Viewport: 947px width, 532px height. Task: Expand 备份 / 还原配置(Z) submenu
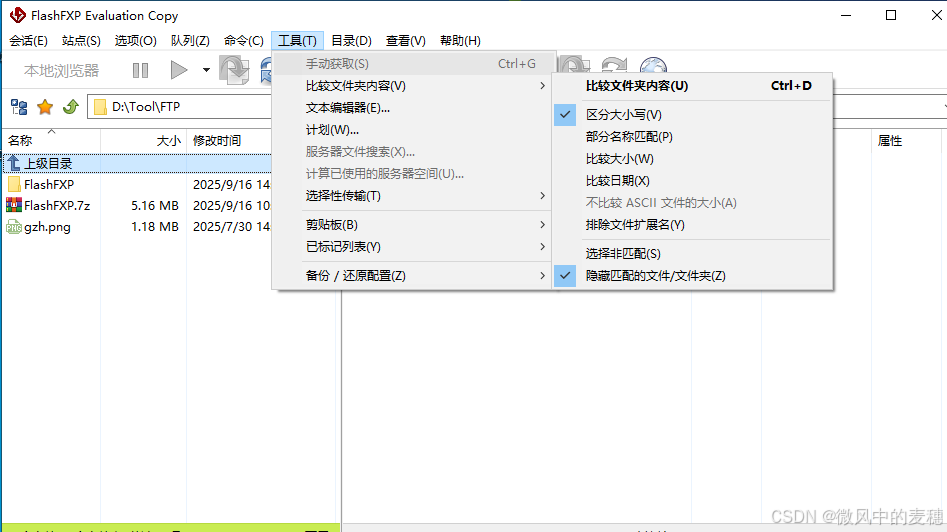[413, 275]
